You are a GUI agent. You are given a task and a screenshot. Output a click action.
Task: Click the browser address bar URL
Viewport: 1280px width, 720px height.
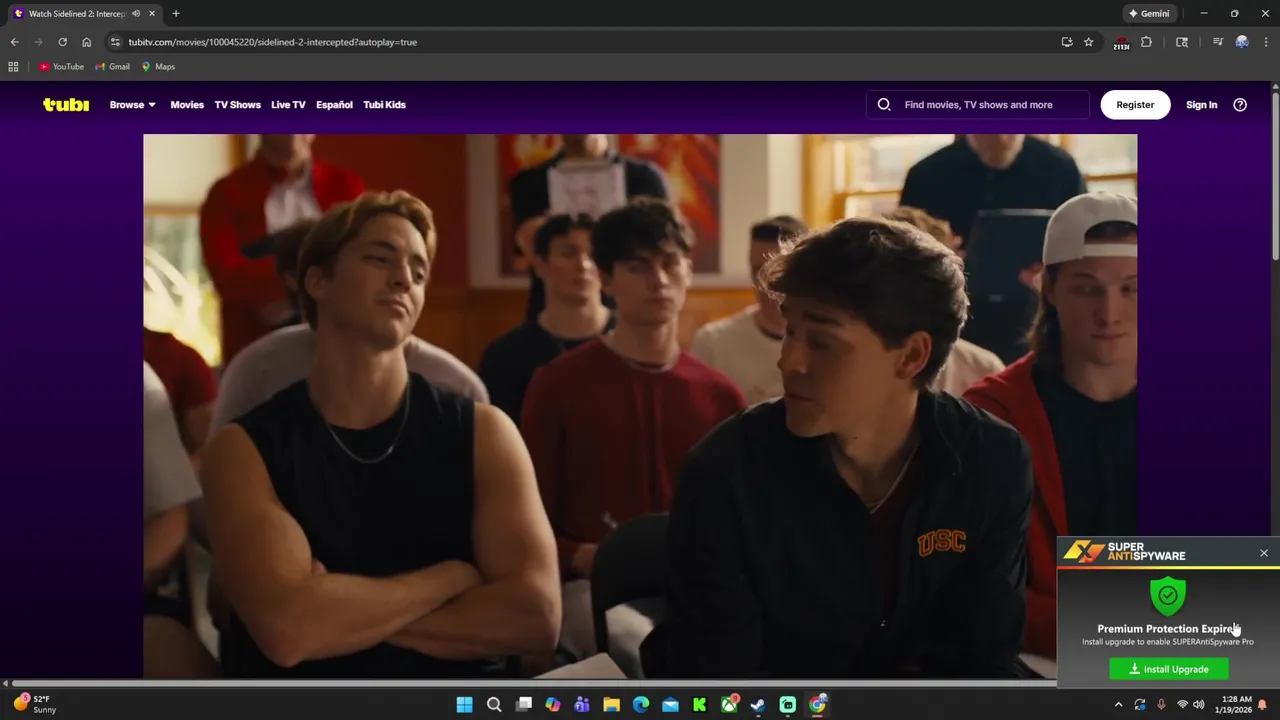(272, 42)
